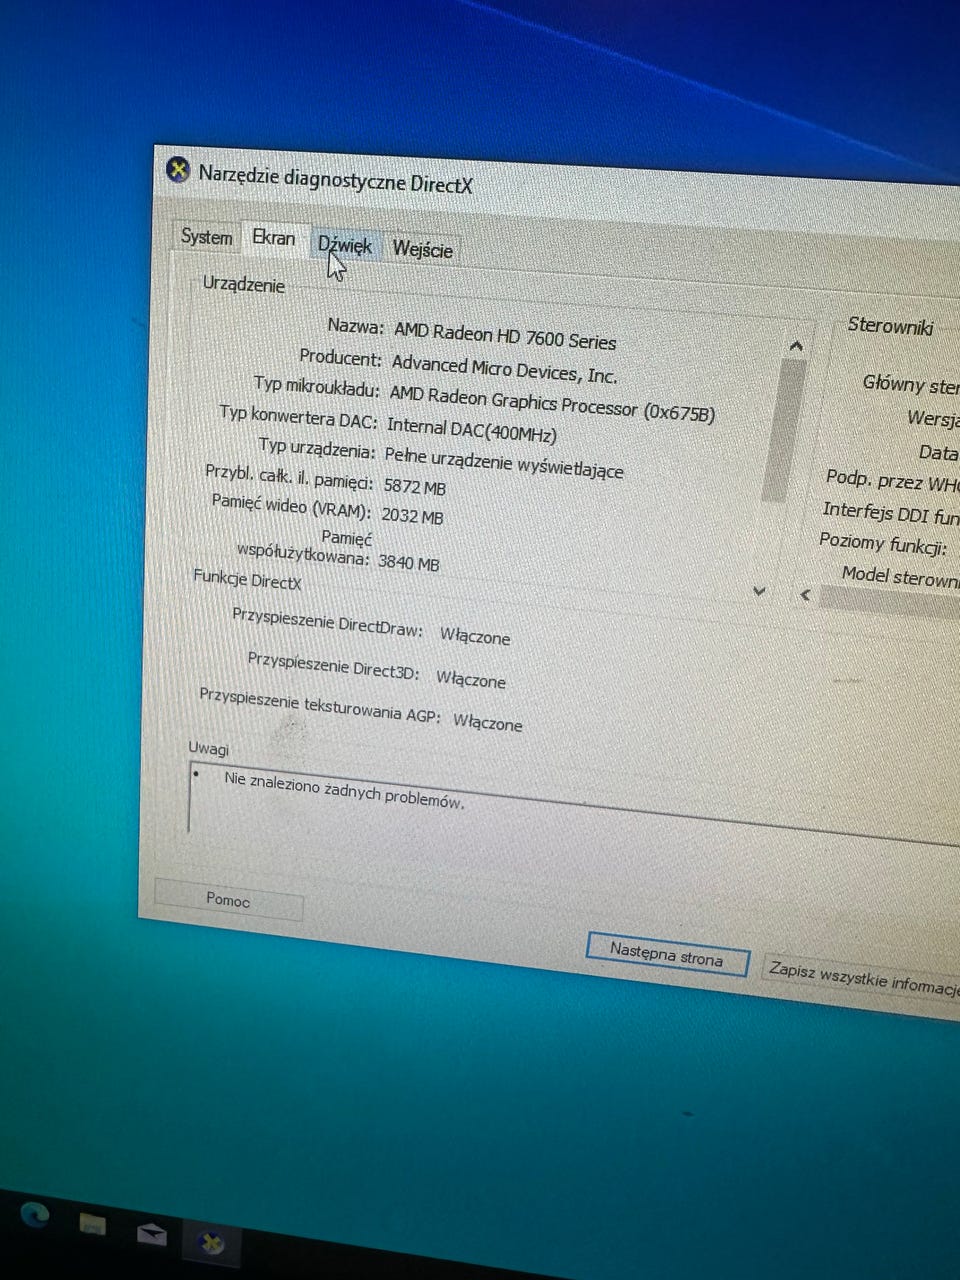Click the Advanced Micro Devices, Inc. value

504,369
